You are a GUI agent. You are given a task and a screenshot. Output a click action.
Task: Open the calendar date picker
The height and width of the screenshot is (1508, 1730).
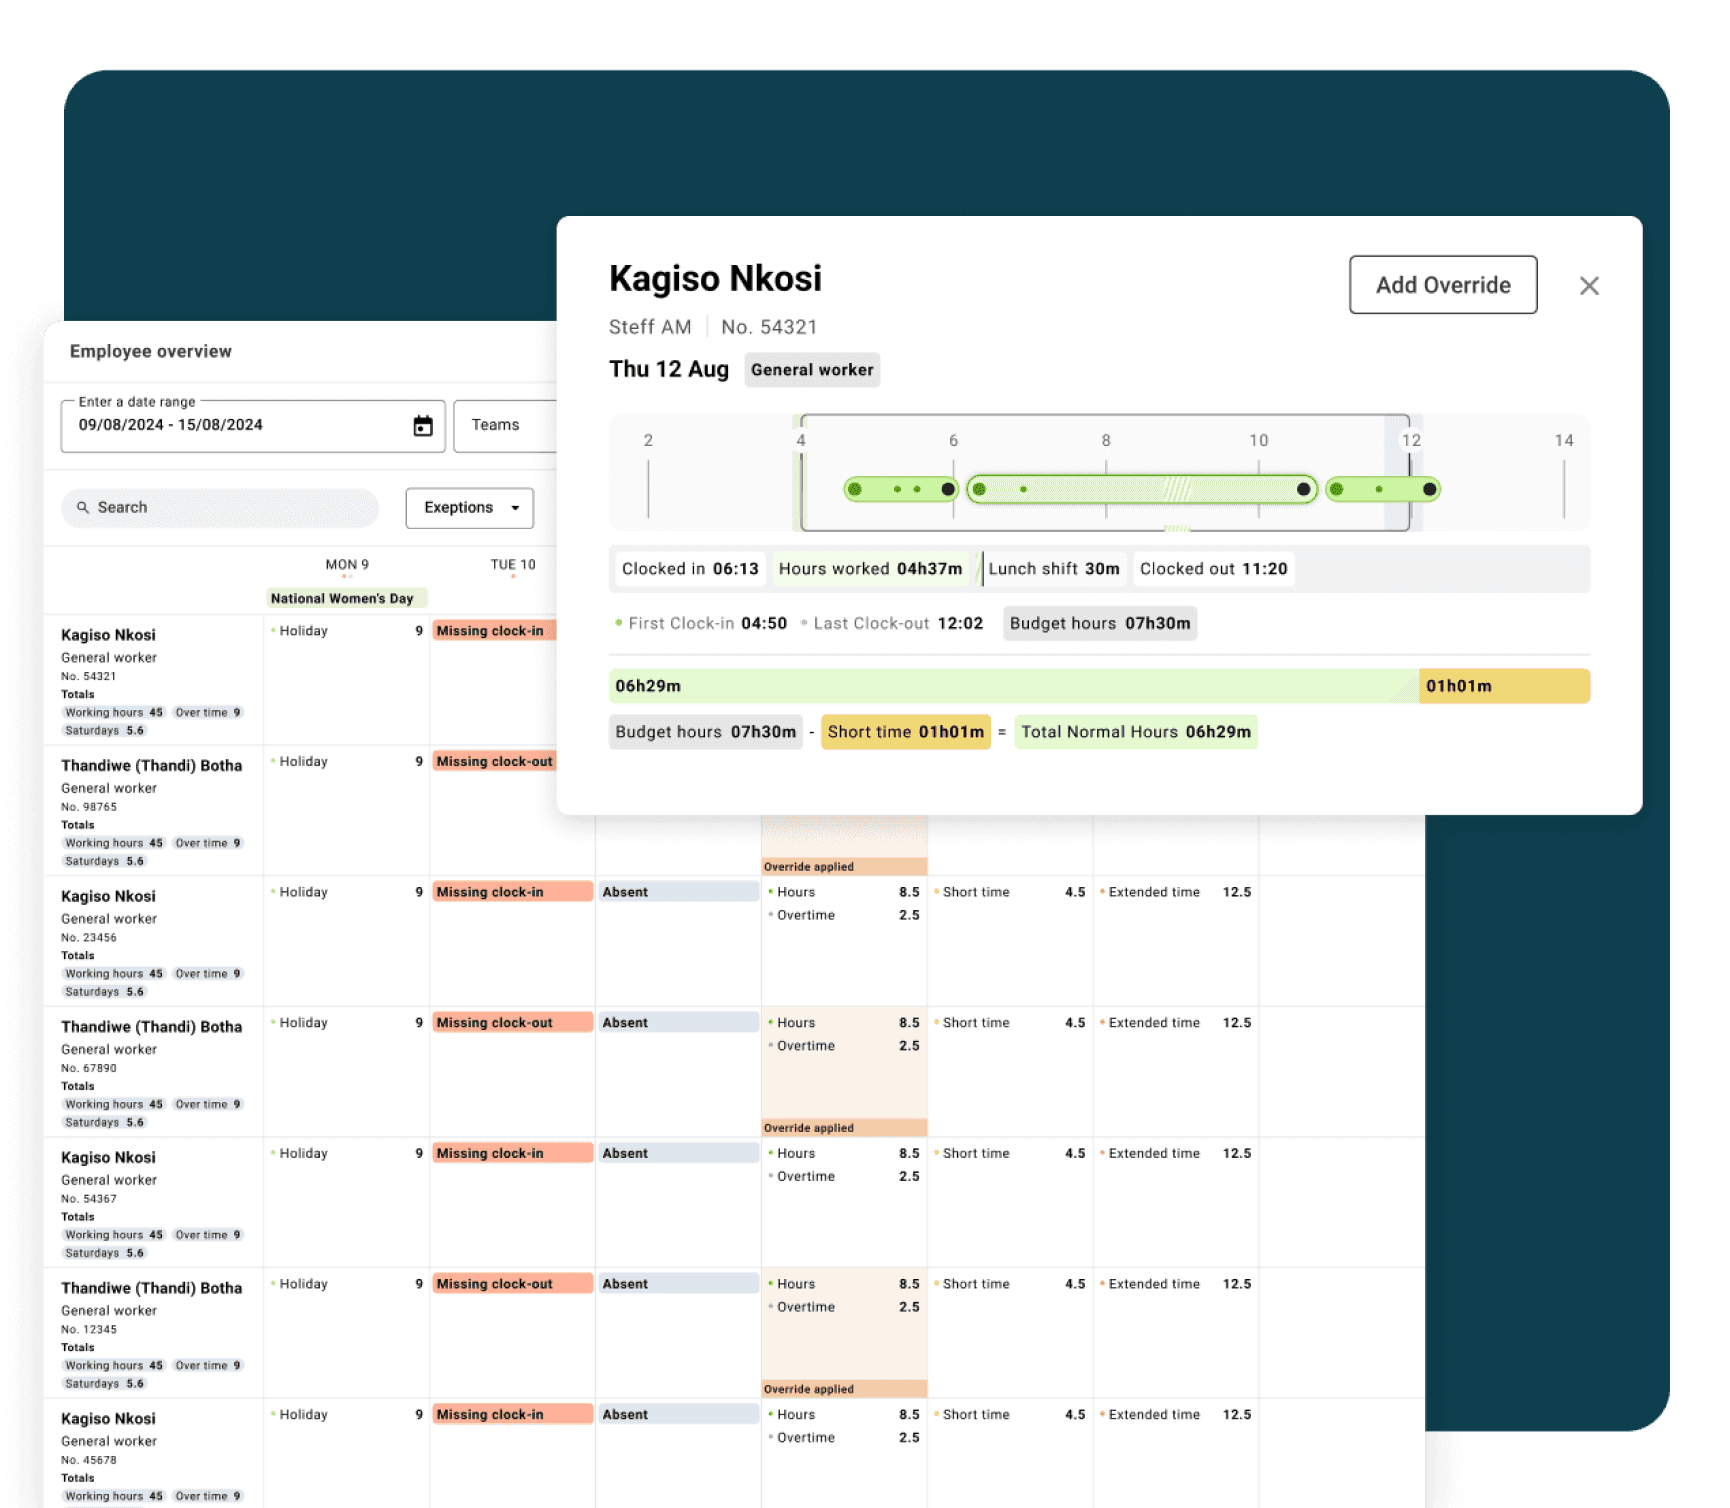pos(421,425)
